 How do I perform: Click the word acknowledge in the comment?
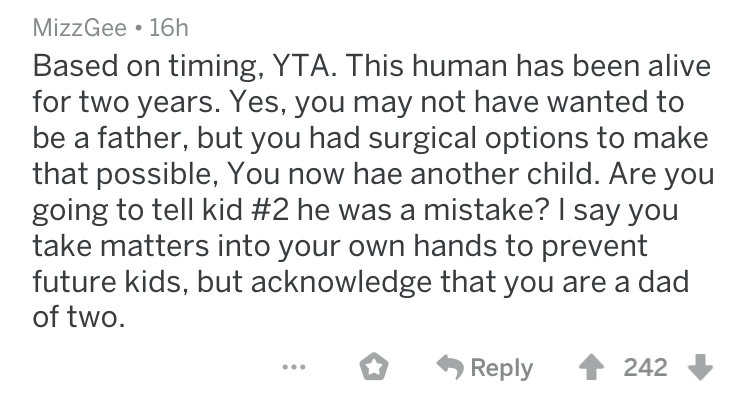[x=342, y=283]
